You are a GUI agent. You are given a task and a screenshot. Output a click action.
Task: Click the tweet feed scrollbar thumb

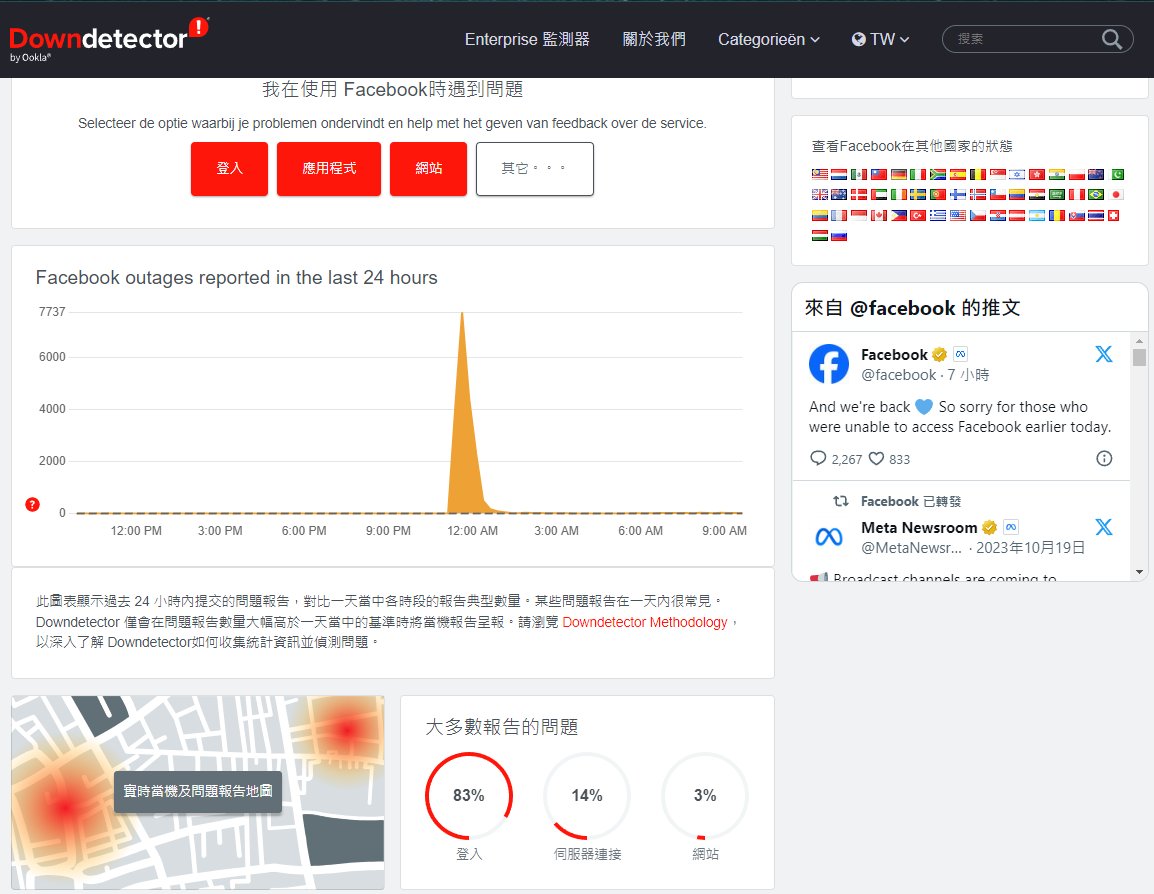(x=1139, y=357)
